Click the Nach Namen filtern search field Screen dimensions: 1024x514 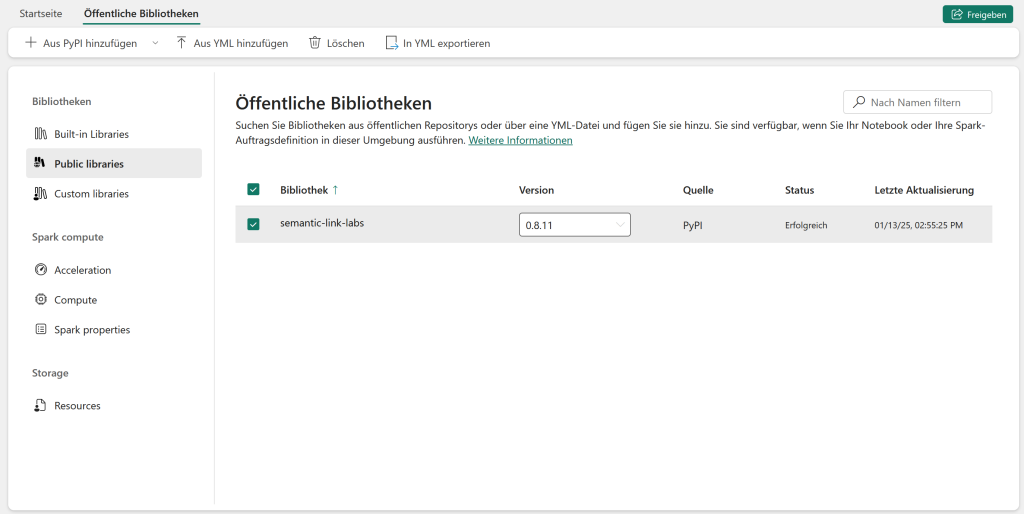918,103
